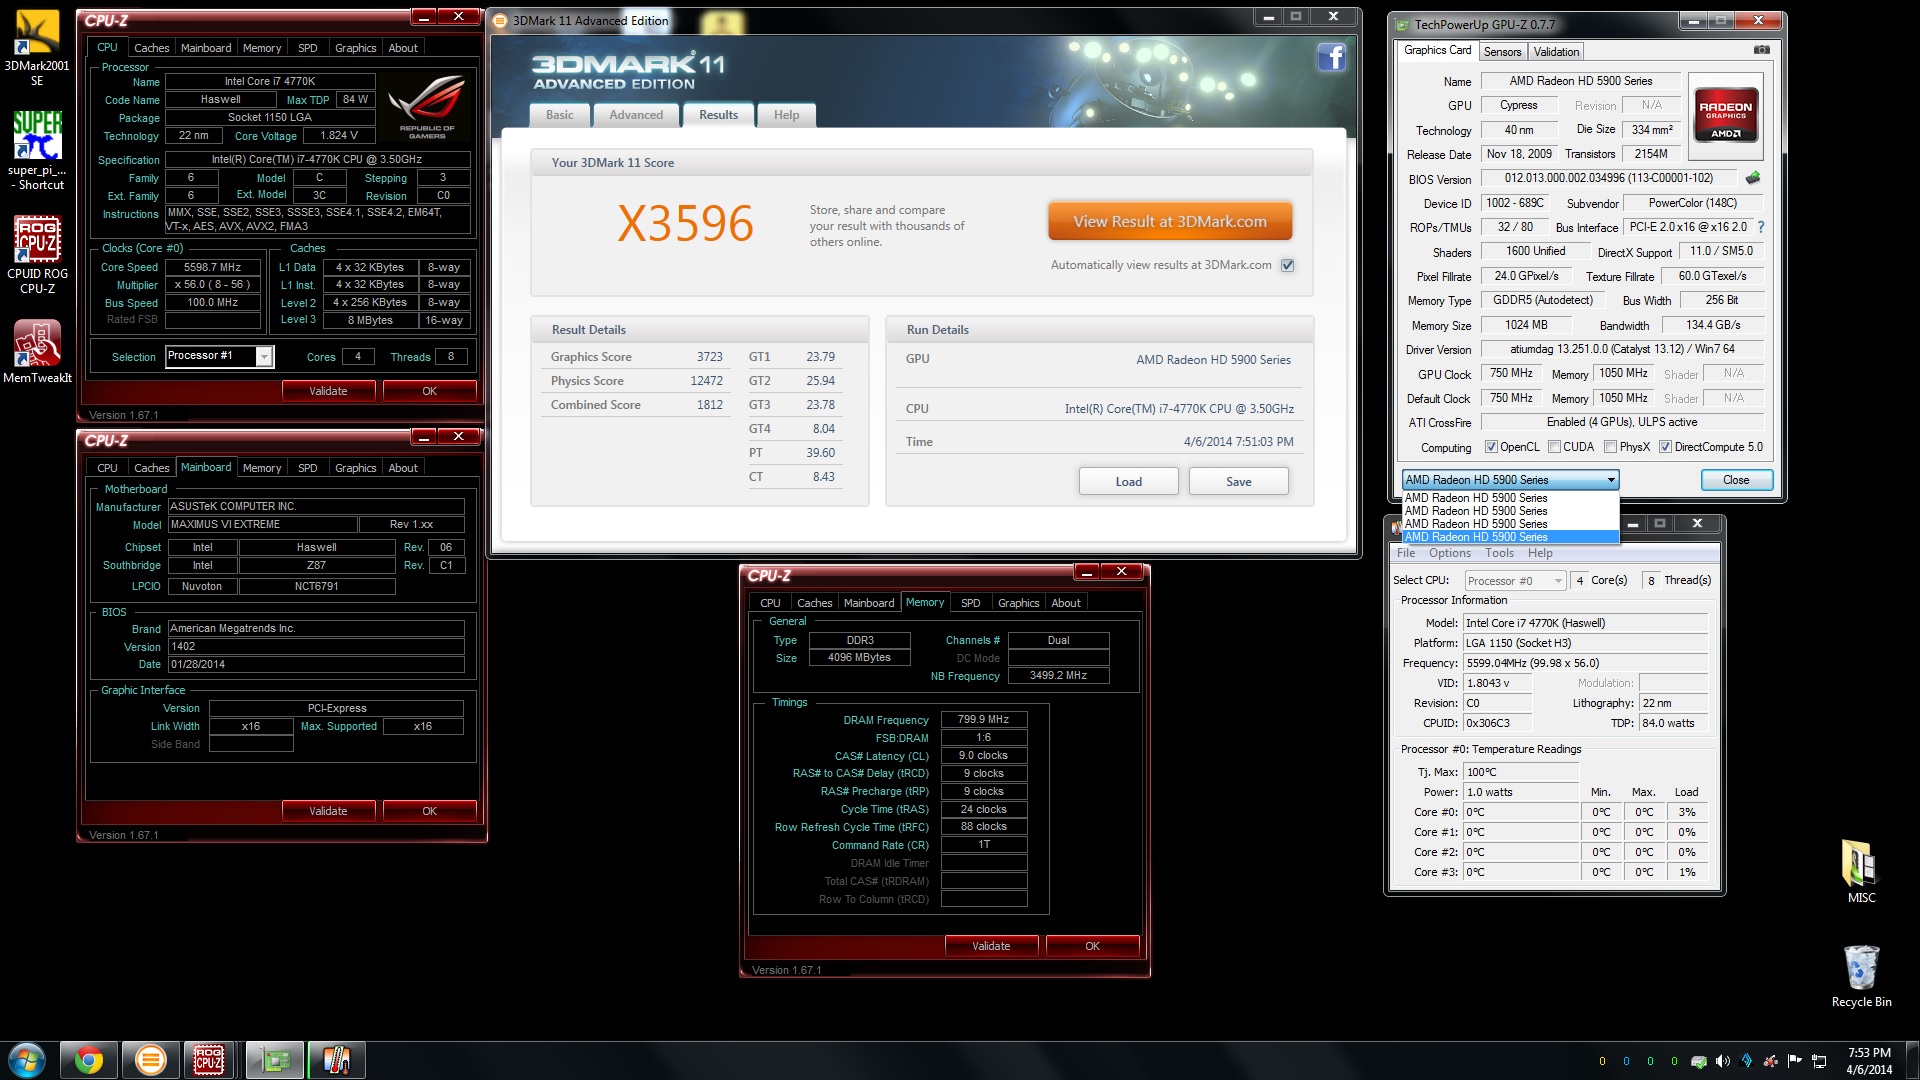
Task: Open the MemTweakIt desktop icon
Action: (37, 351)
